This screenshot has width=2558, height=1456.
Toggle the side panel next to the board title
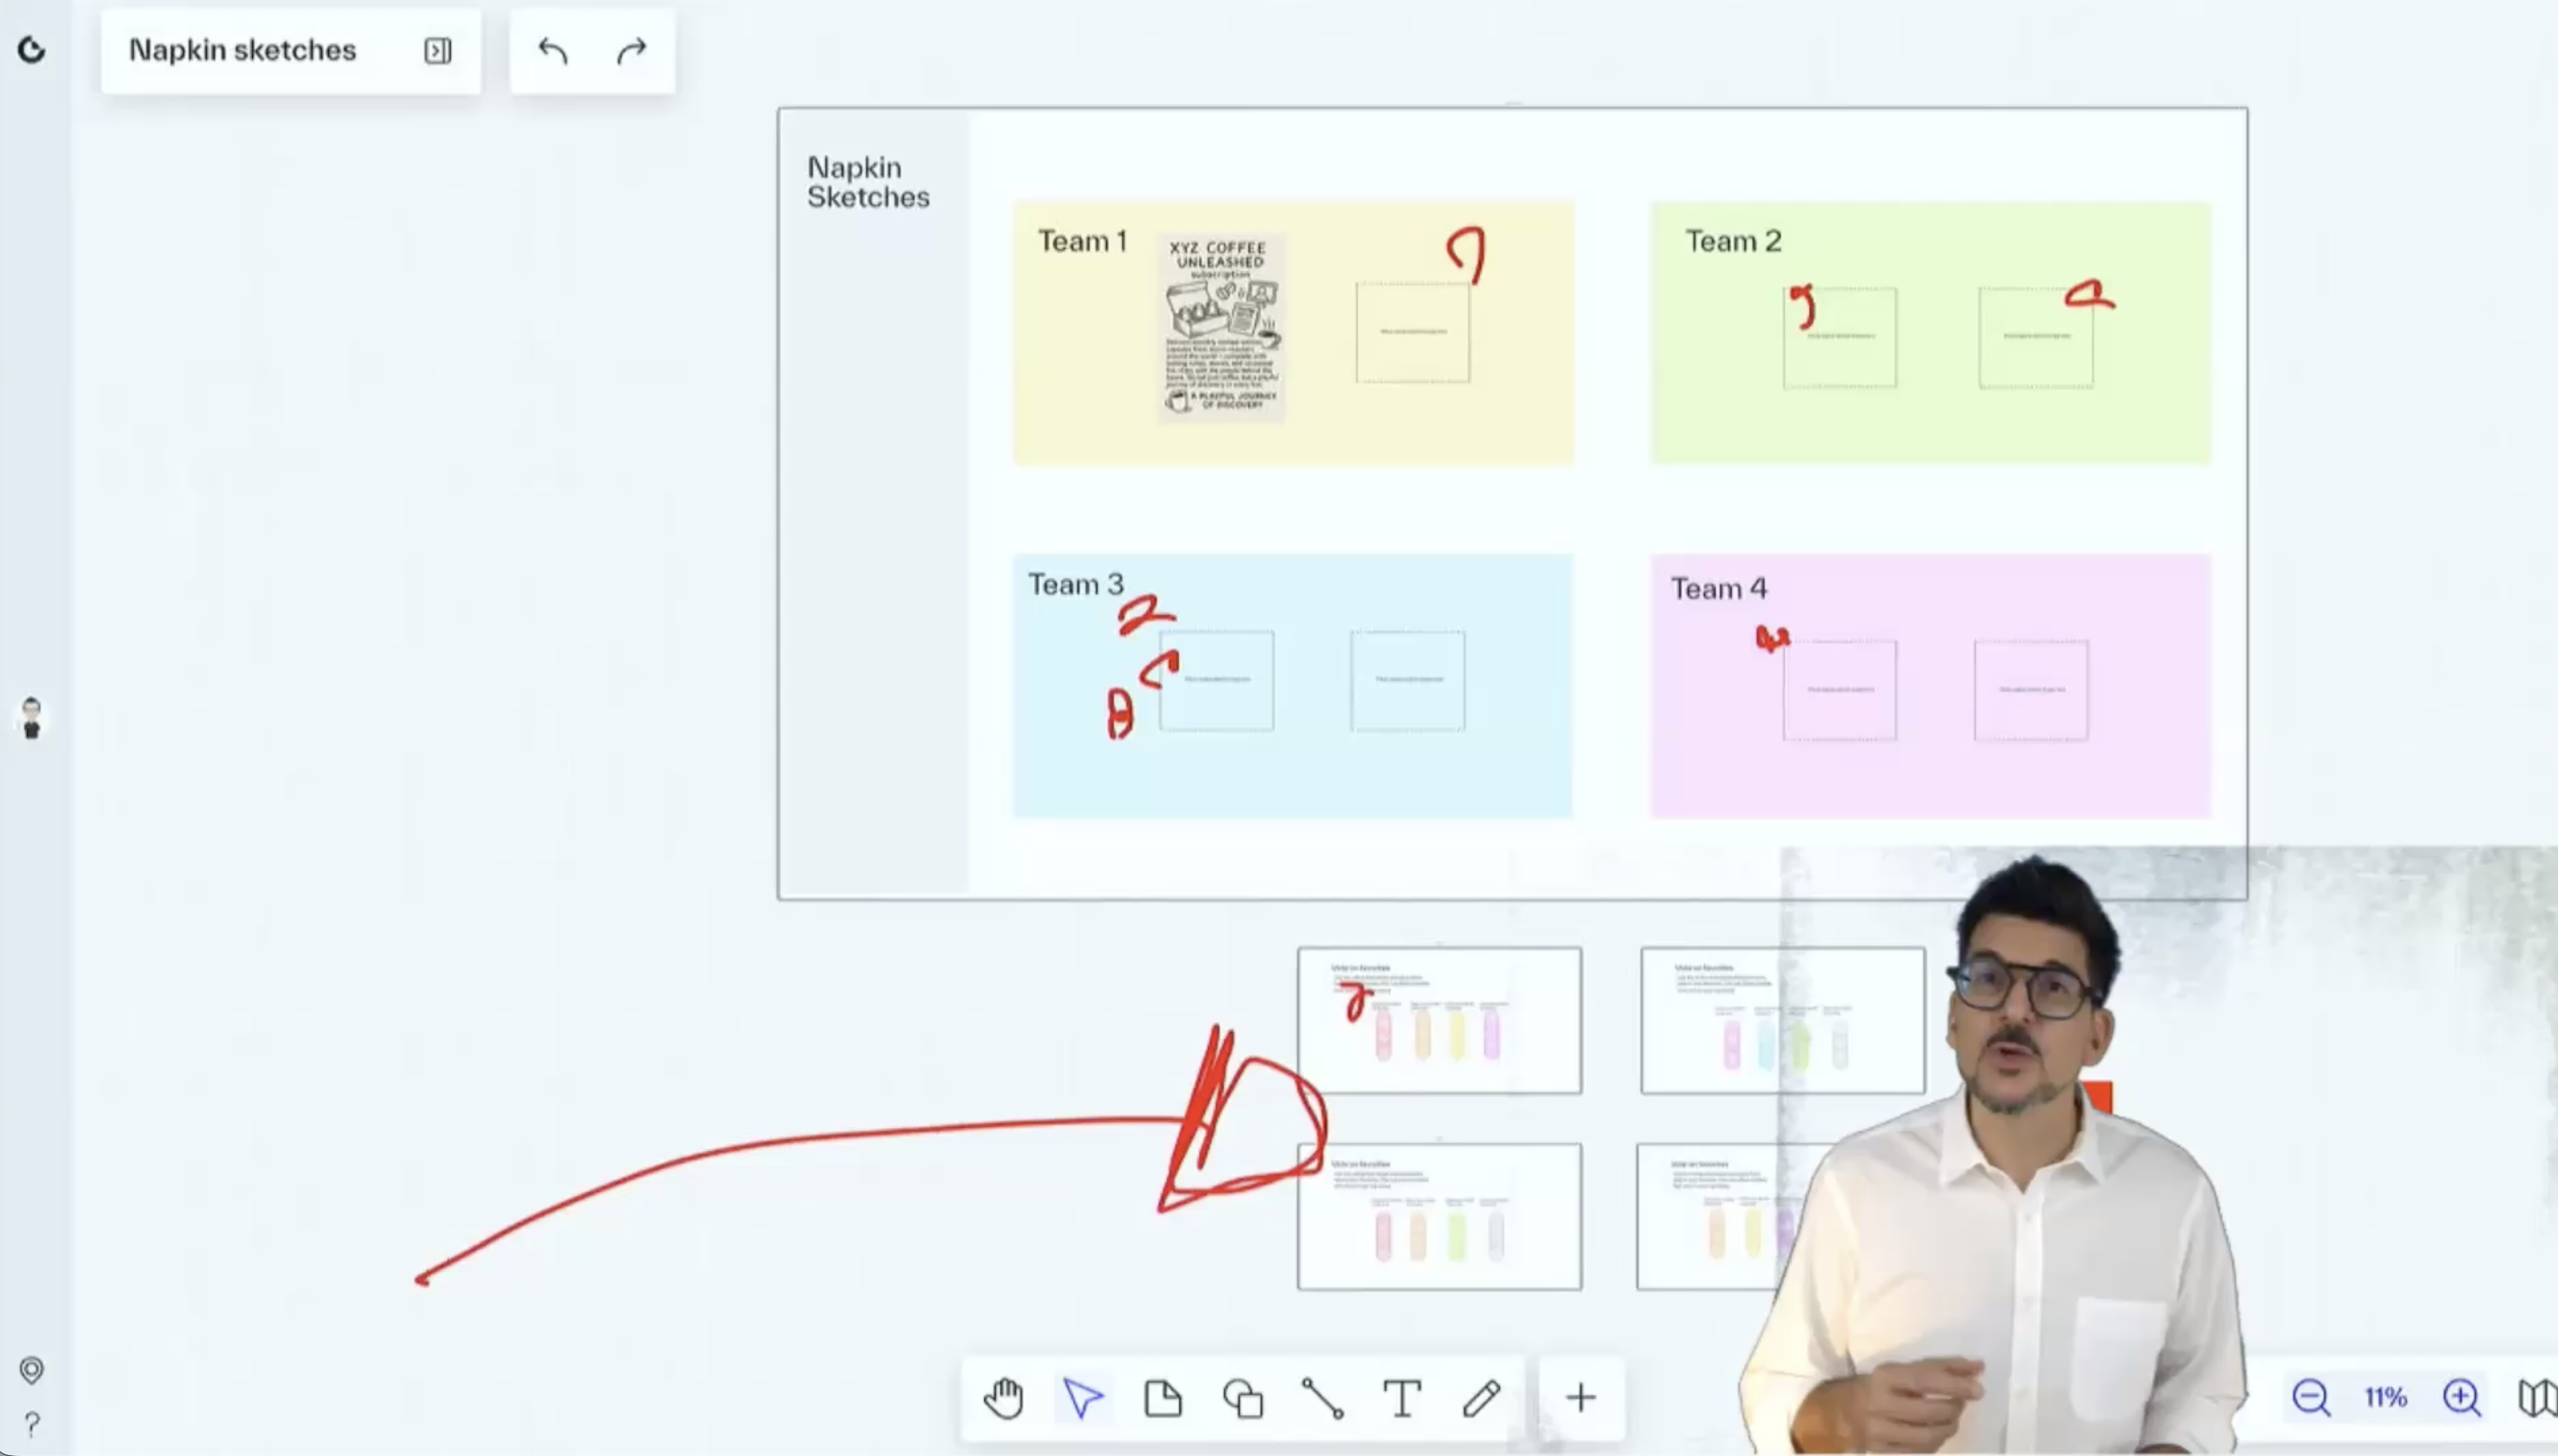click(x=438, y=51)
